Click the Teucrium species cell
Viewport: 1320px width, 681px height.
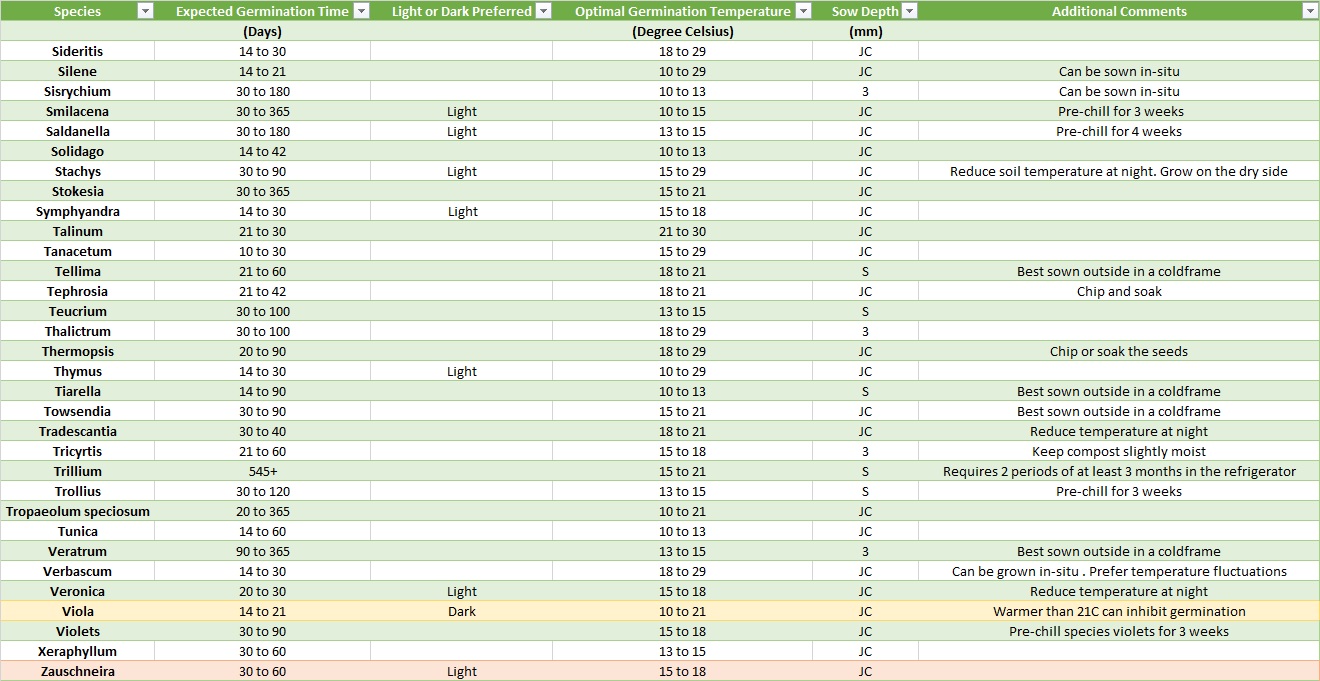click(x=77, y=311)
